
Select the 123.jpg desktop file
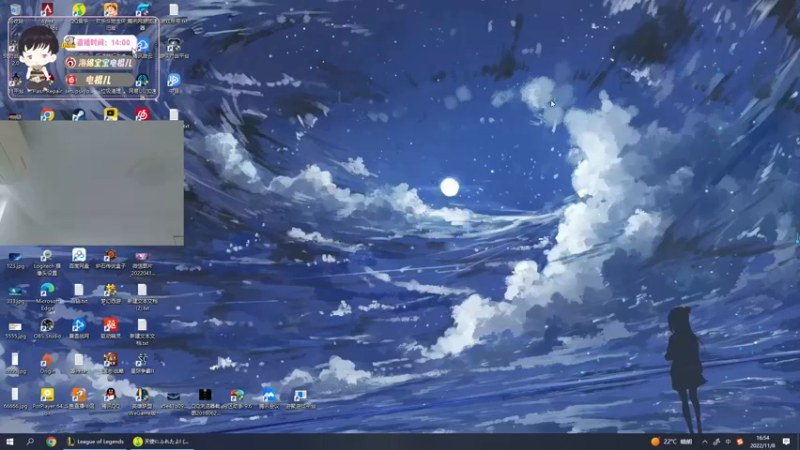[x=15, y=260]
